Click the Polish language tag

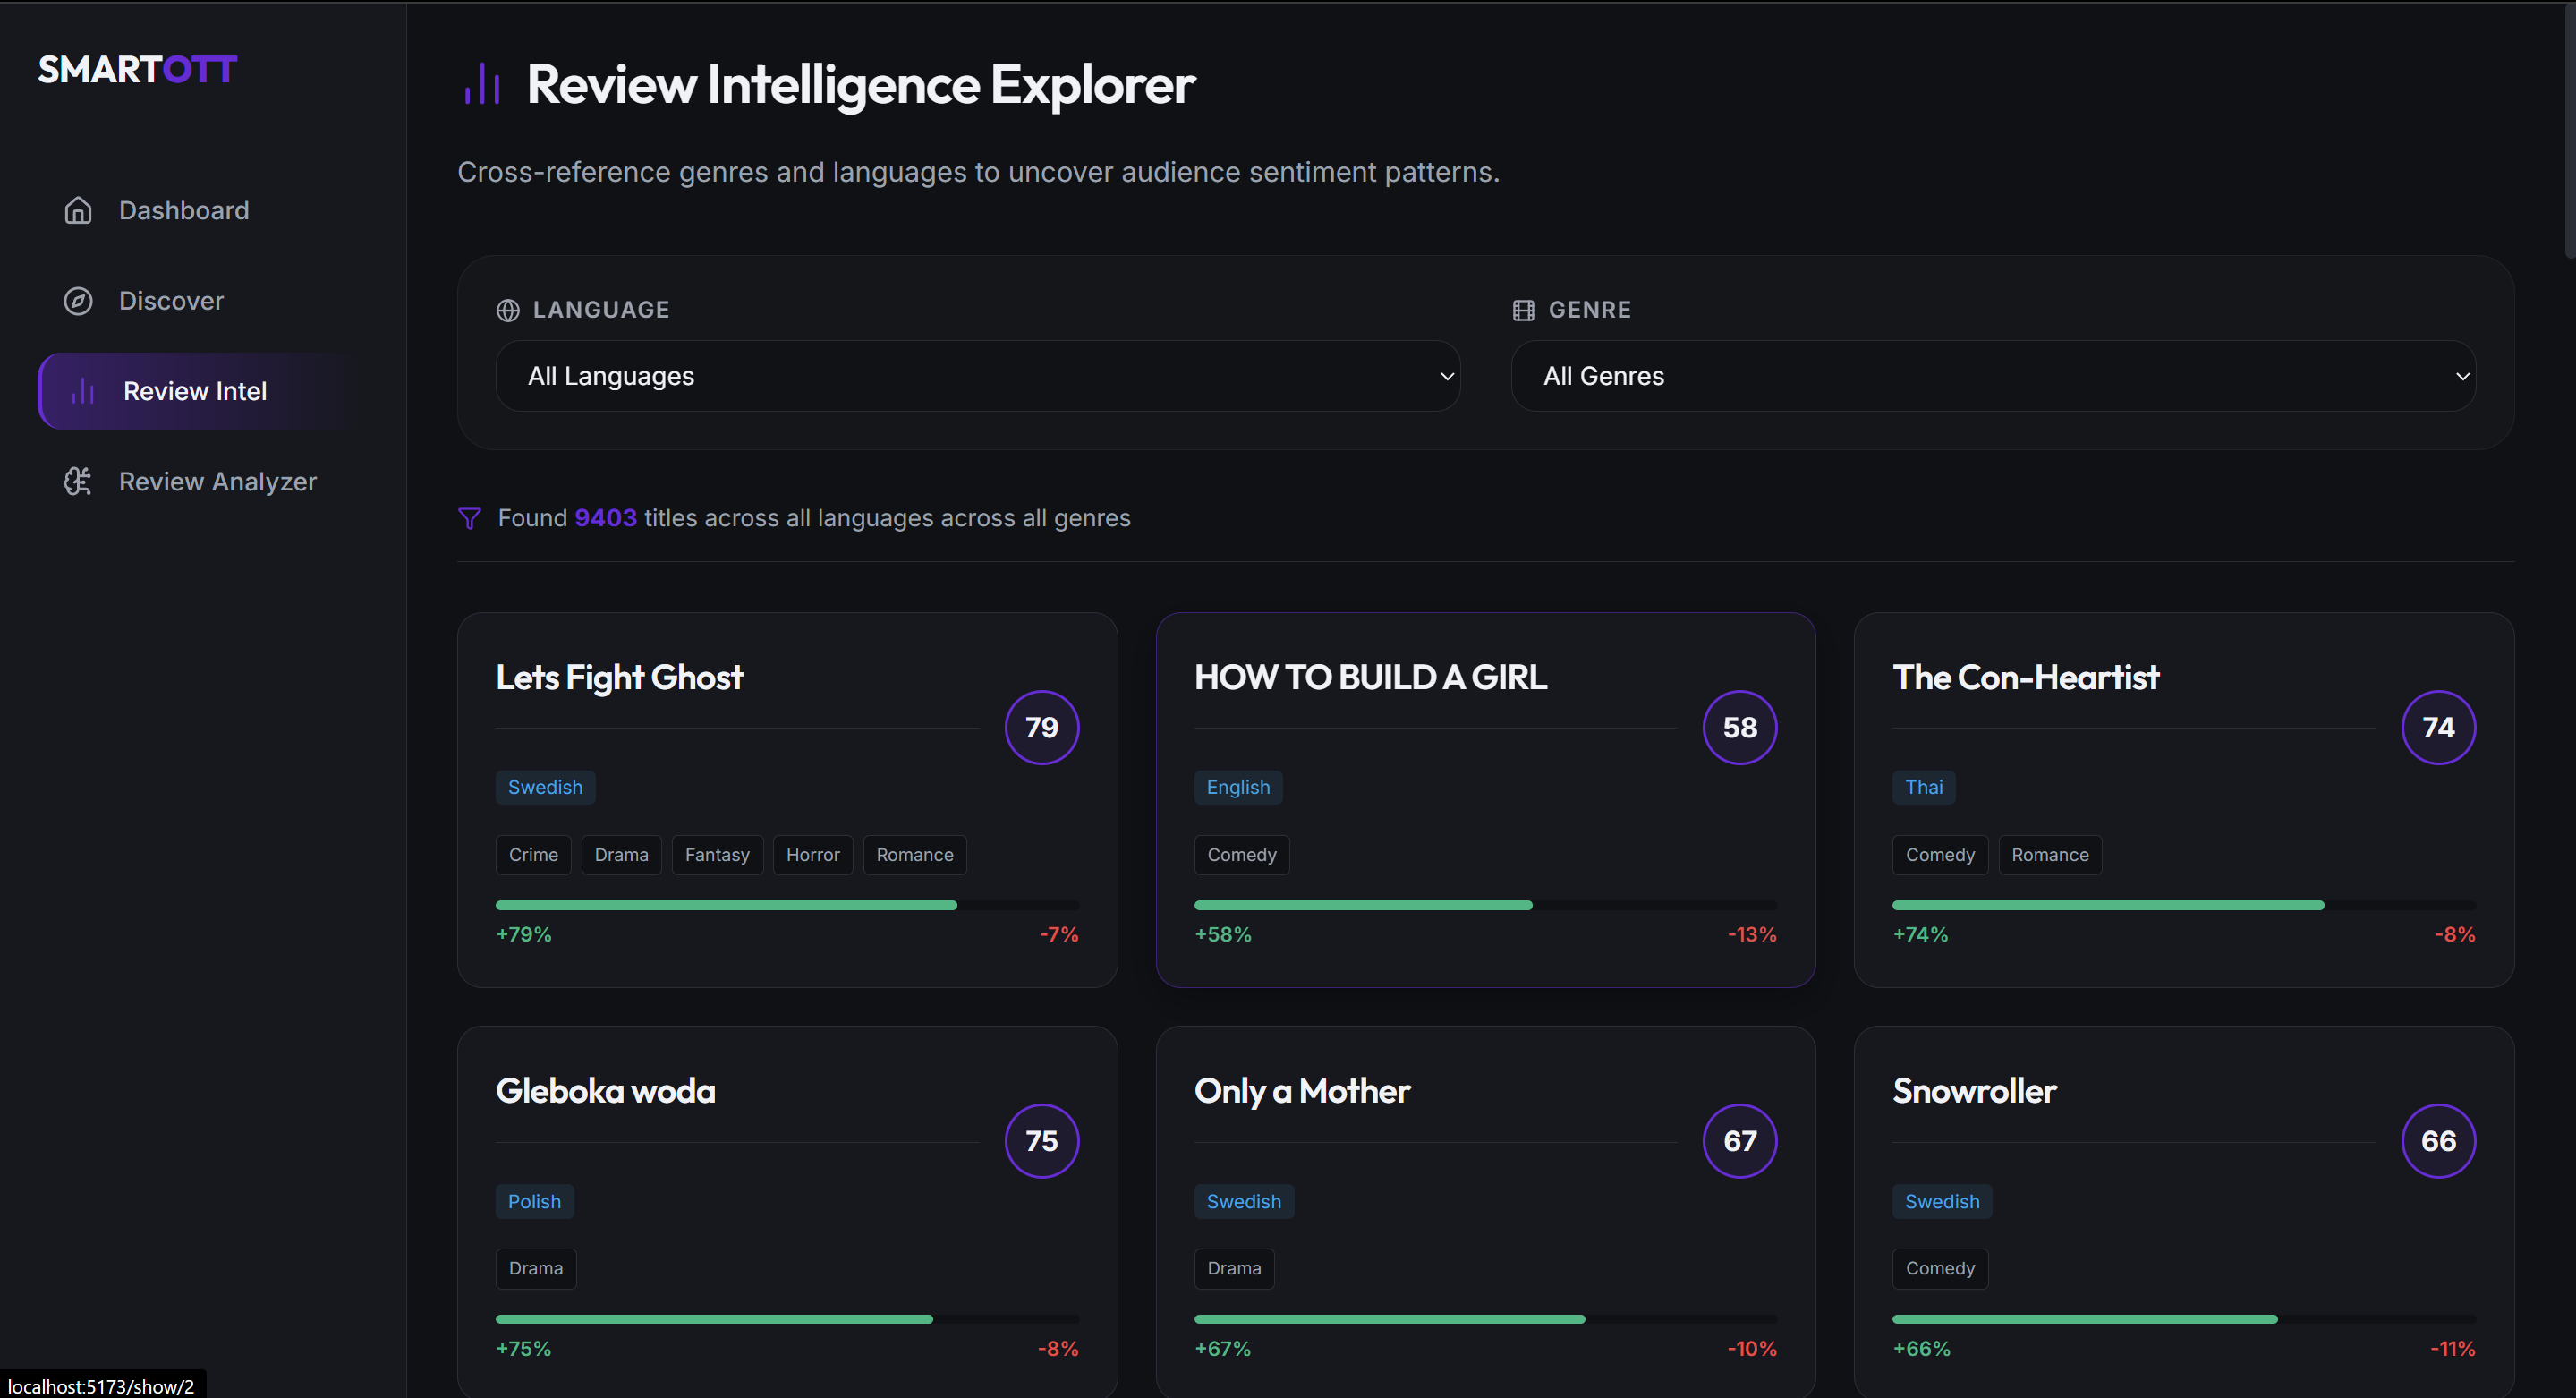(x=534, y=1201)
